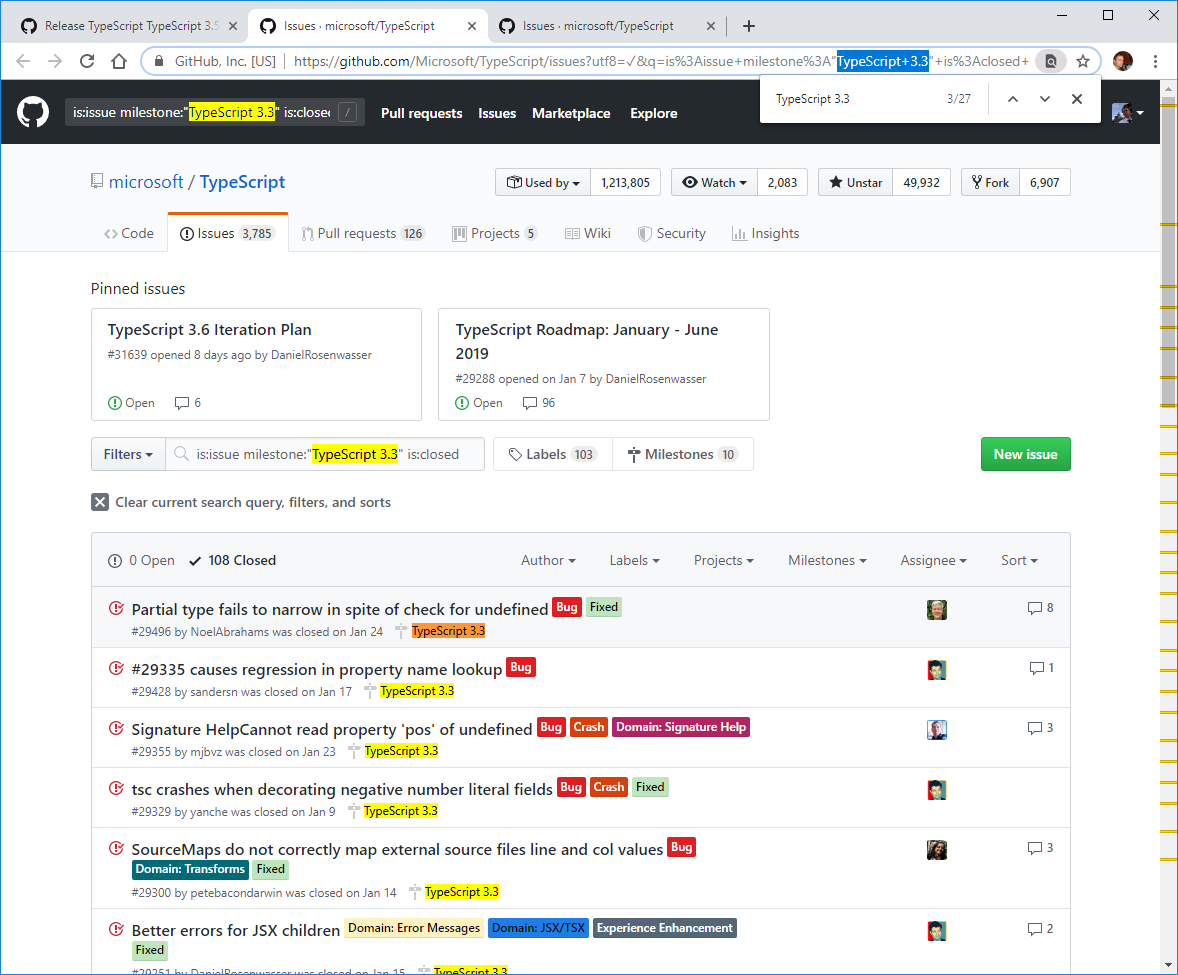Viewport: 1178px width, 975px height.
Task: Click the GitHub Octocat logo
Action: [33, 111]
